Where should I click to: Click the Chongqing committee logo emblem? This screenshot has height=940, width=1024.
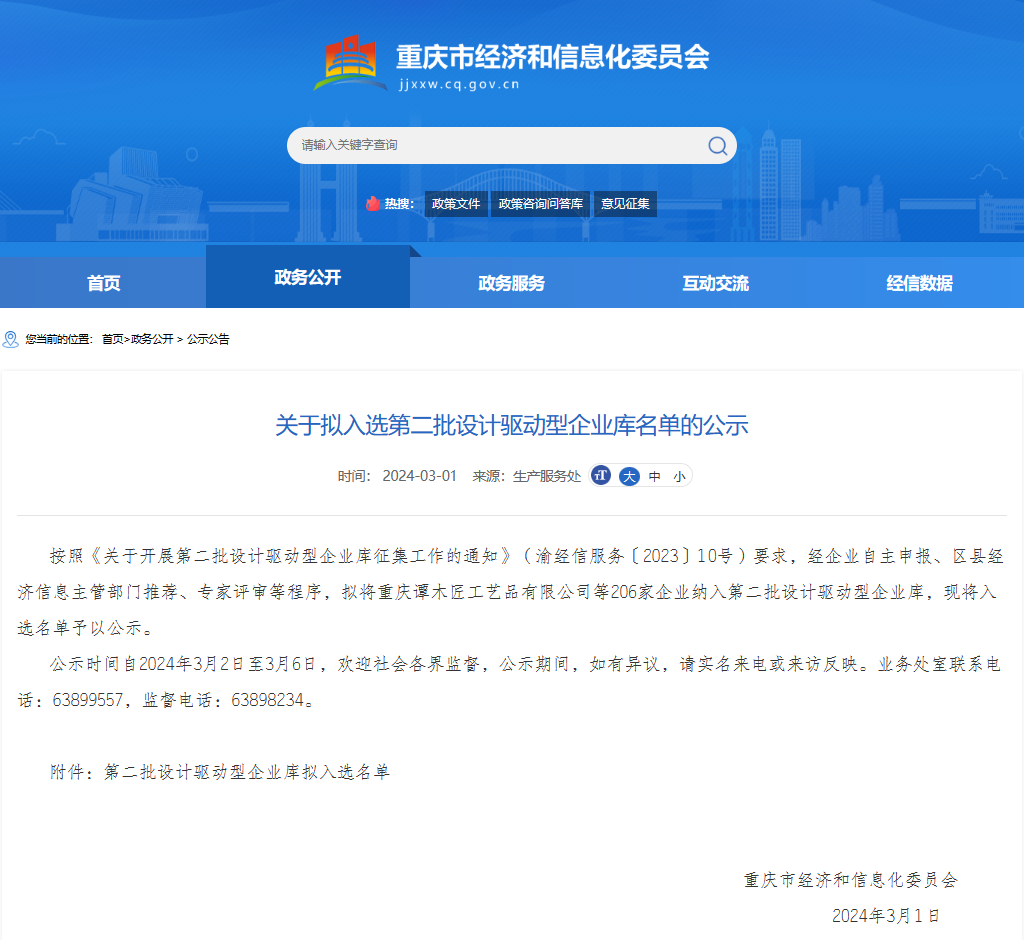pos(350,63)
